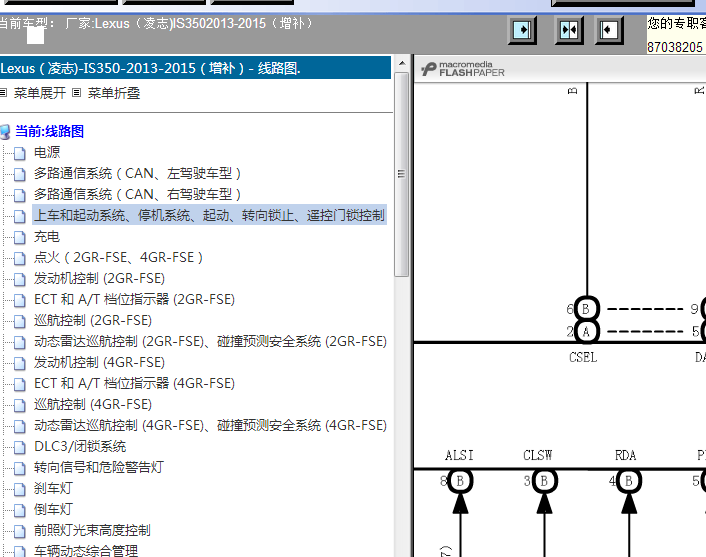
Task: Open 发动机控制 (2GR-FSE) diagram
Action: (100, 278)
